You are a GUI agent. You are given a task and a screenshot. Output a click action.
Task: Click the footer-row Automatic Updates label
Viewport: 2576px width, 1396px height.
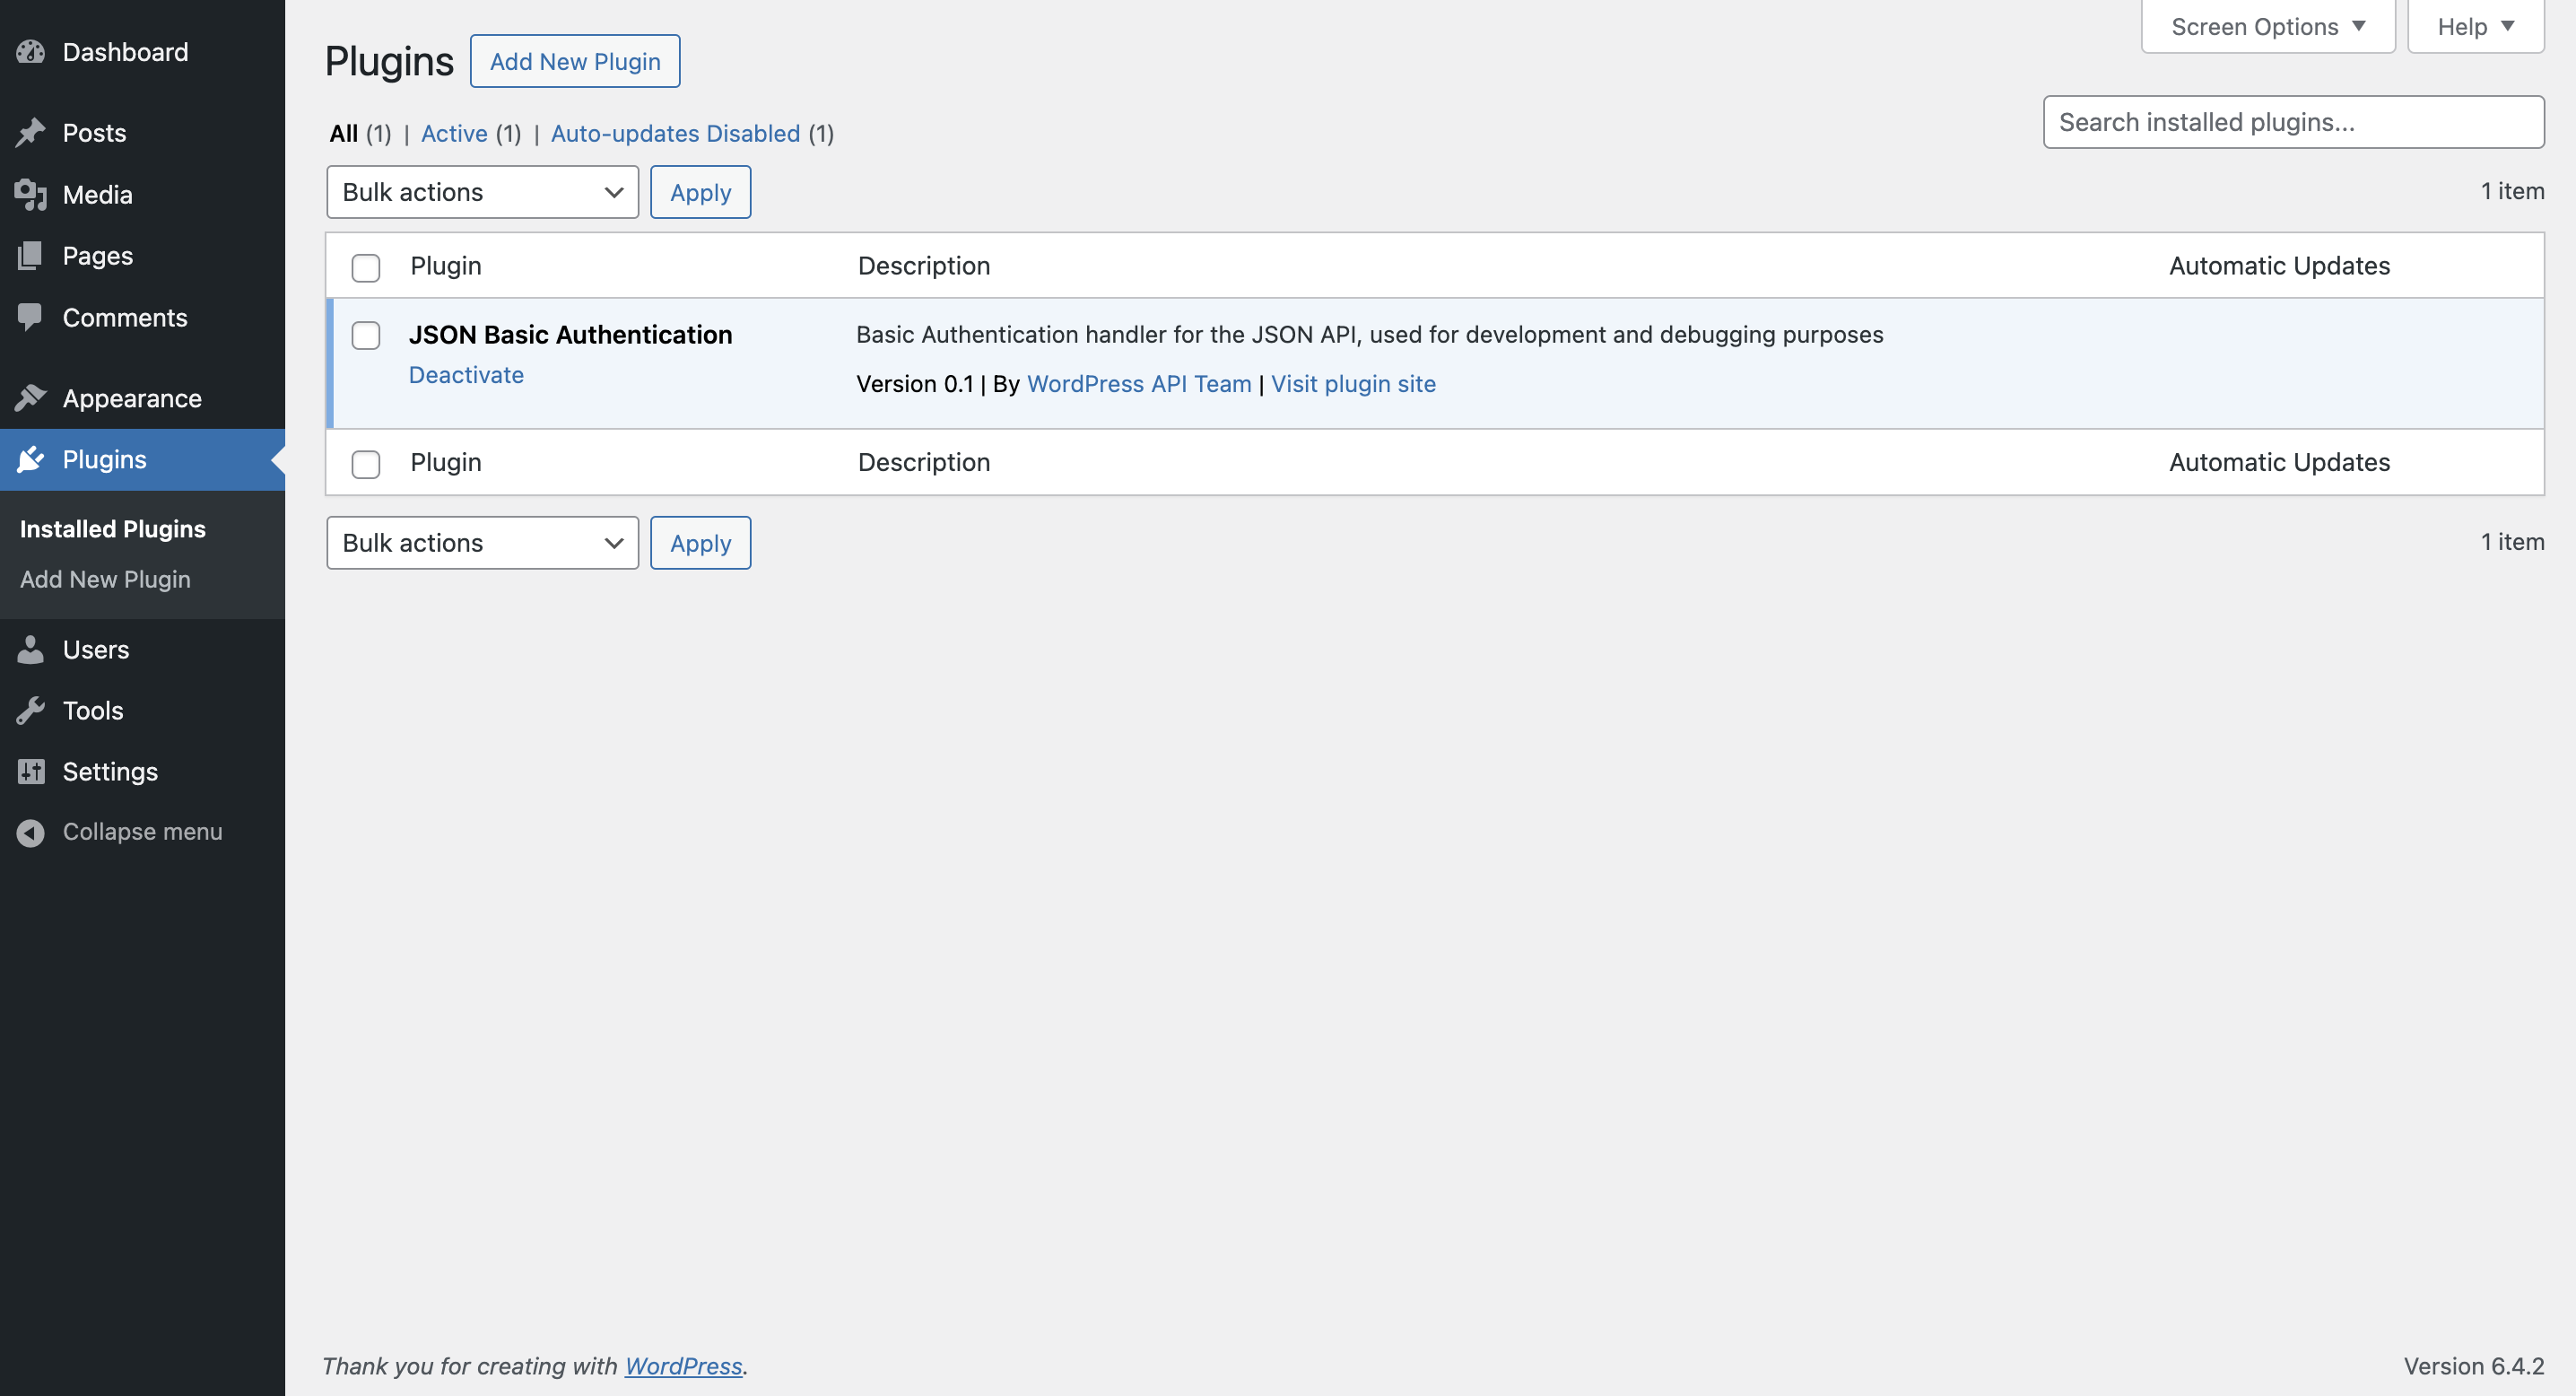pos(2279,462)
